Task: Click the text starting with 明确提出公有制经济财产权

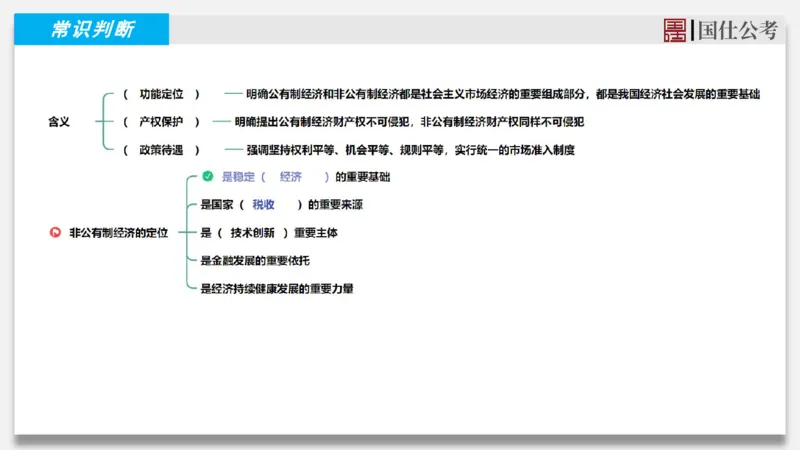Action: click(409, 122)
